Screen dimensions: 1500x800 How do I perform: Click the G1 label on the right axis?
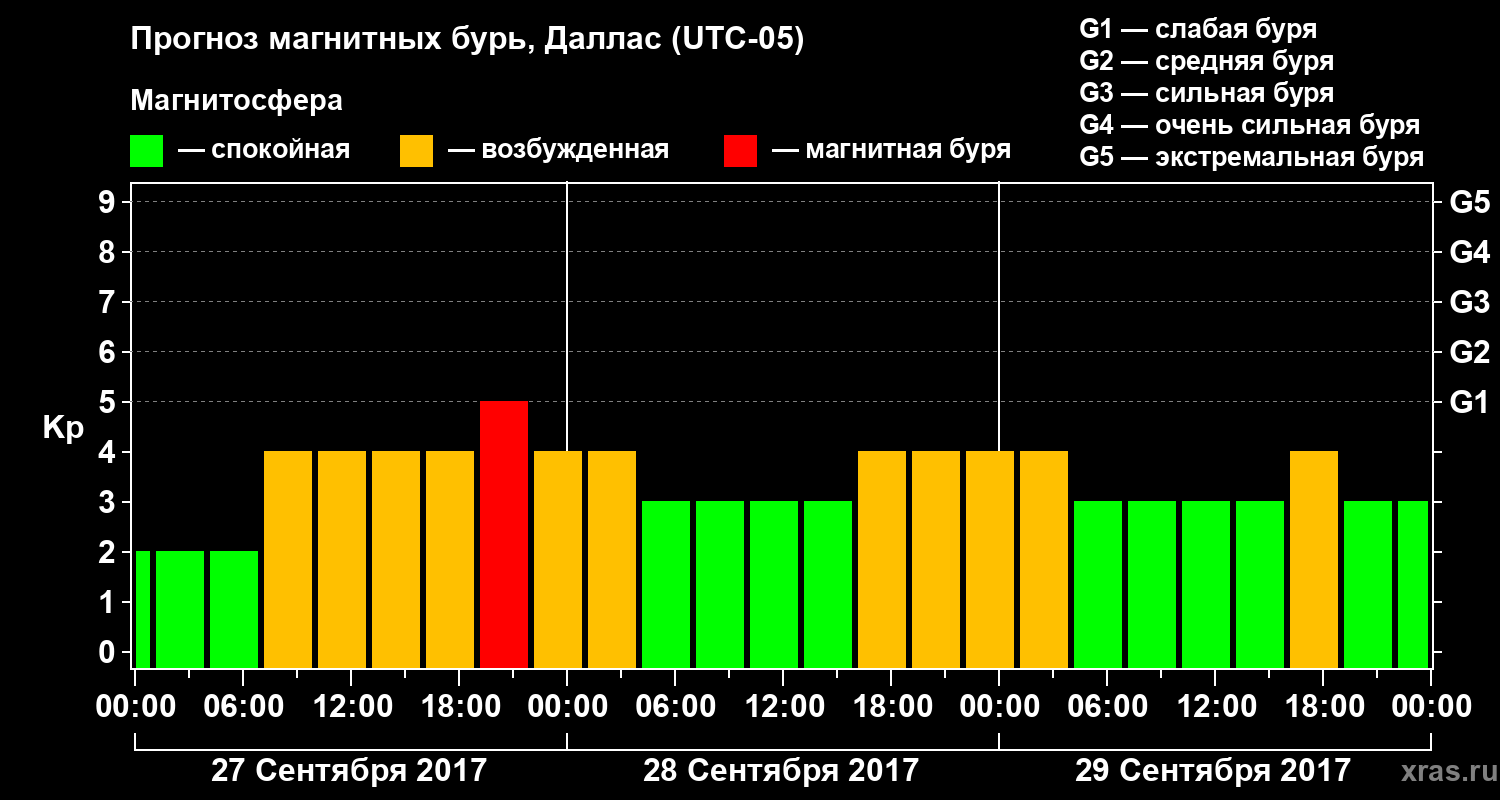coord(1470,402)
